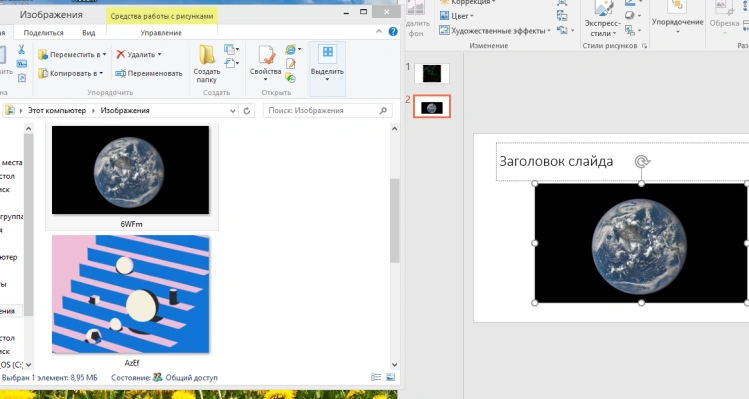Viewport: 749px width, 399px height.
Task: Click the file name label AzEf
Action: click(x=131, y=363)
